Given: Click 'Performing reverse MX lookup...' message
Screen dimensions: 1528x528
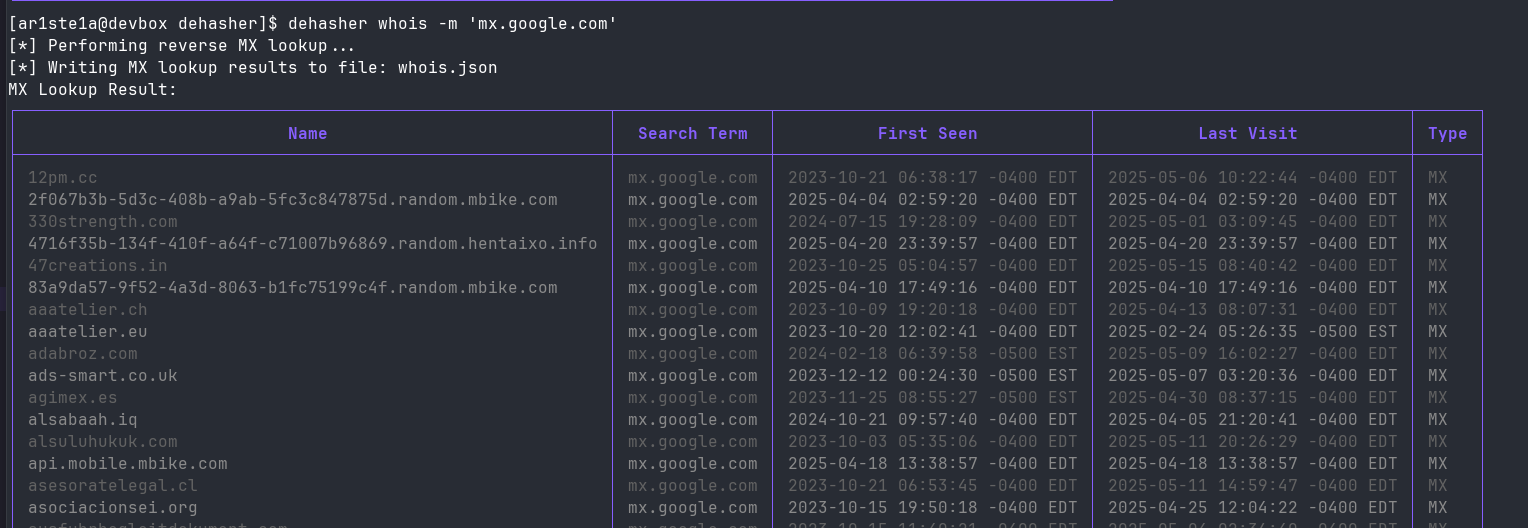Looking at the screenshot, I should click(182, 46).
